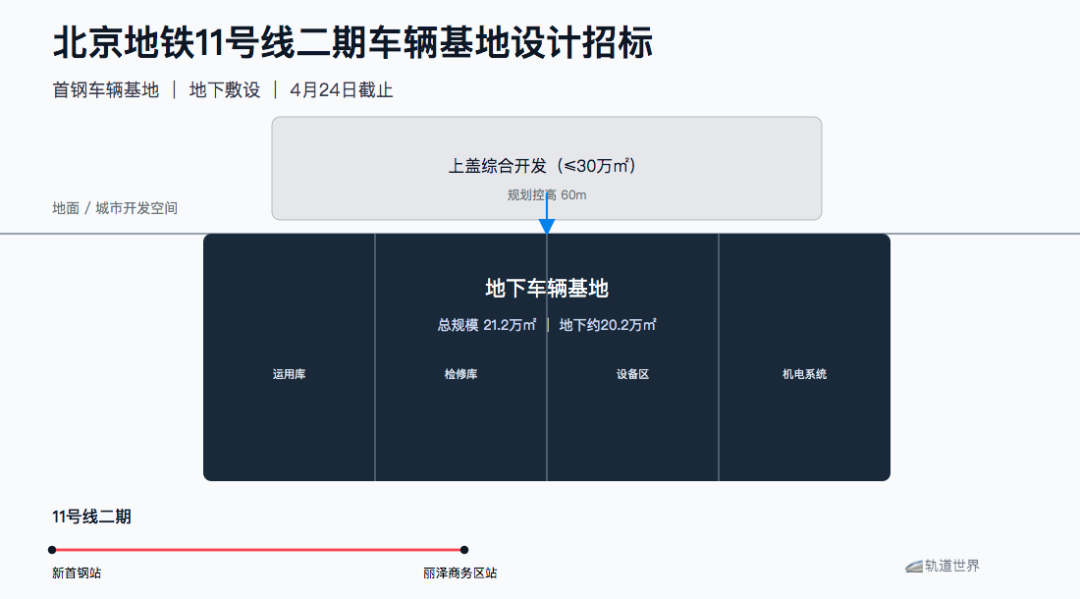1080x599 pixels.
Task: Click the 地下约20.2万㎡ figure
Action: pyautogui.click(x=608, y=325)
